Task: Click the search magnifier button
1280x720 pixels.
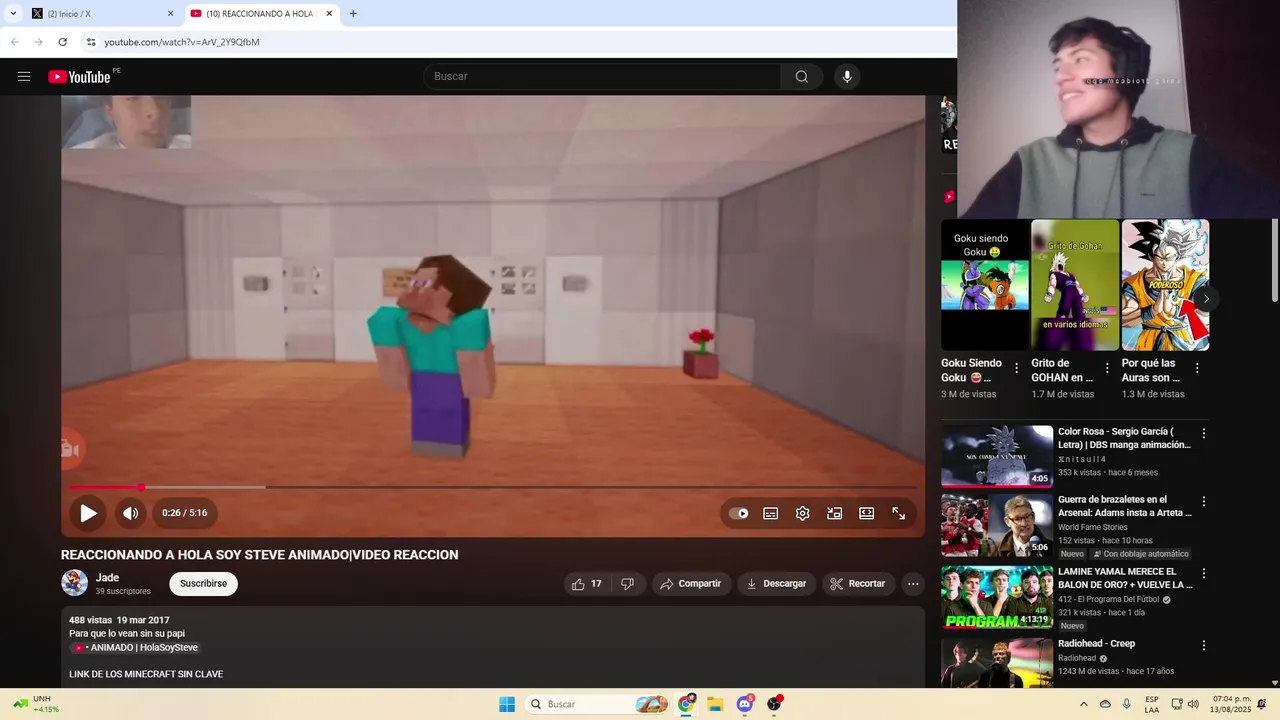Action: pos(802,77)
